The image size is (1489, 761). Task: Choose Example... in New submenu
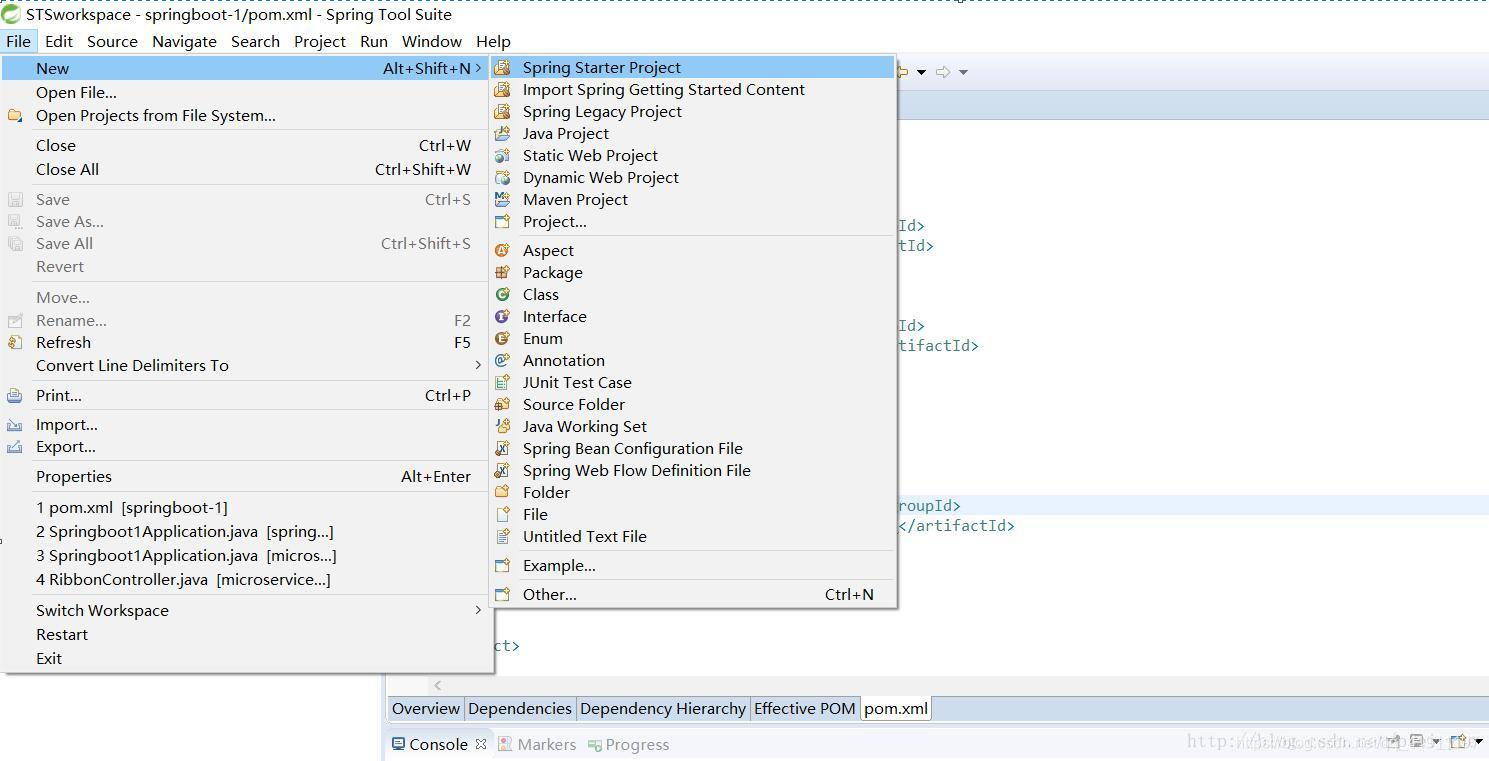pyautogui.click(x=693, y=566)
